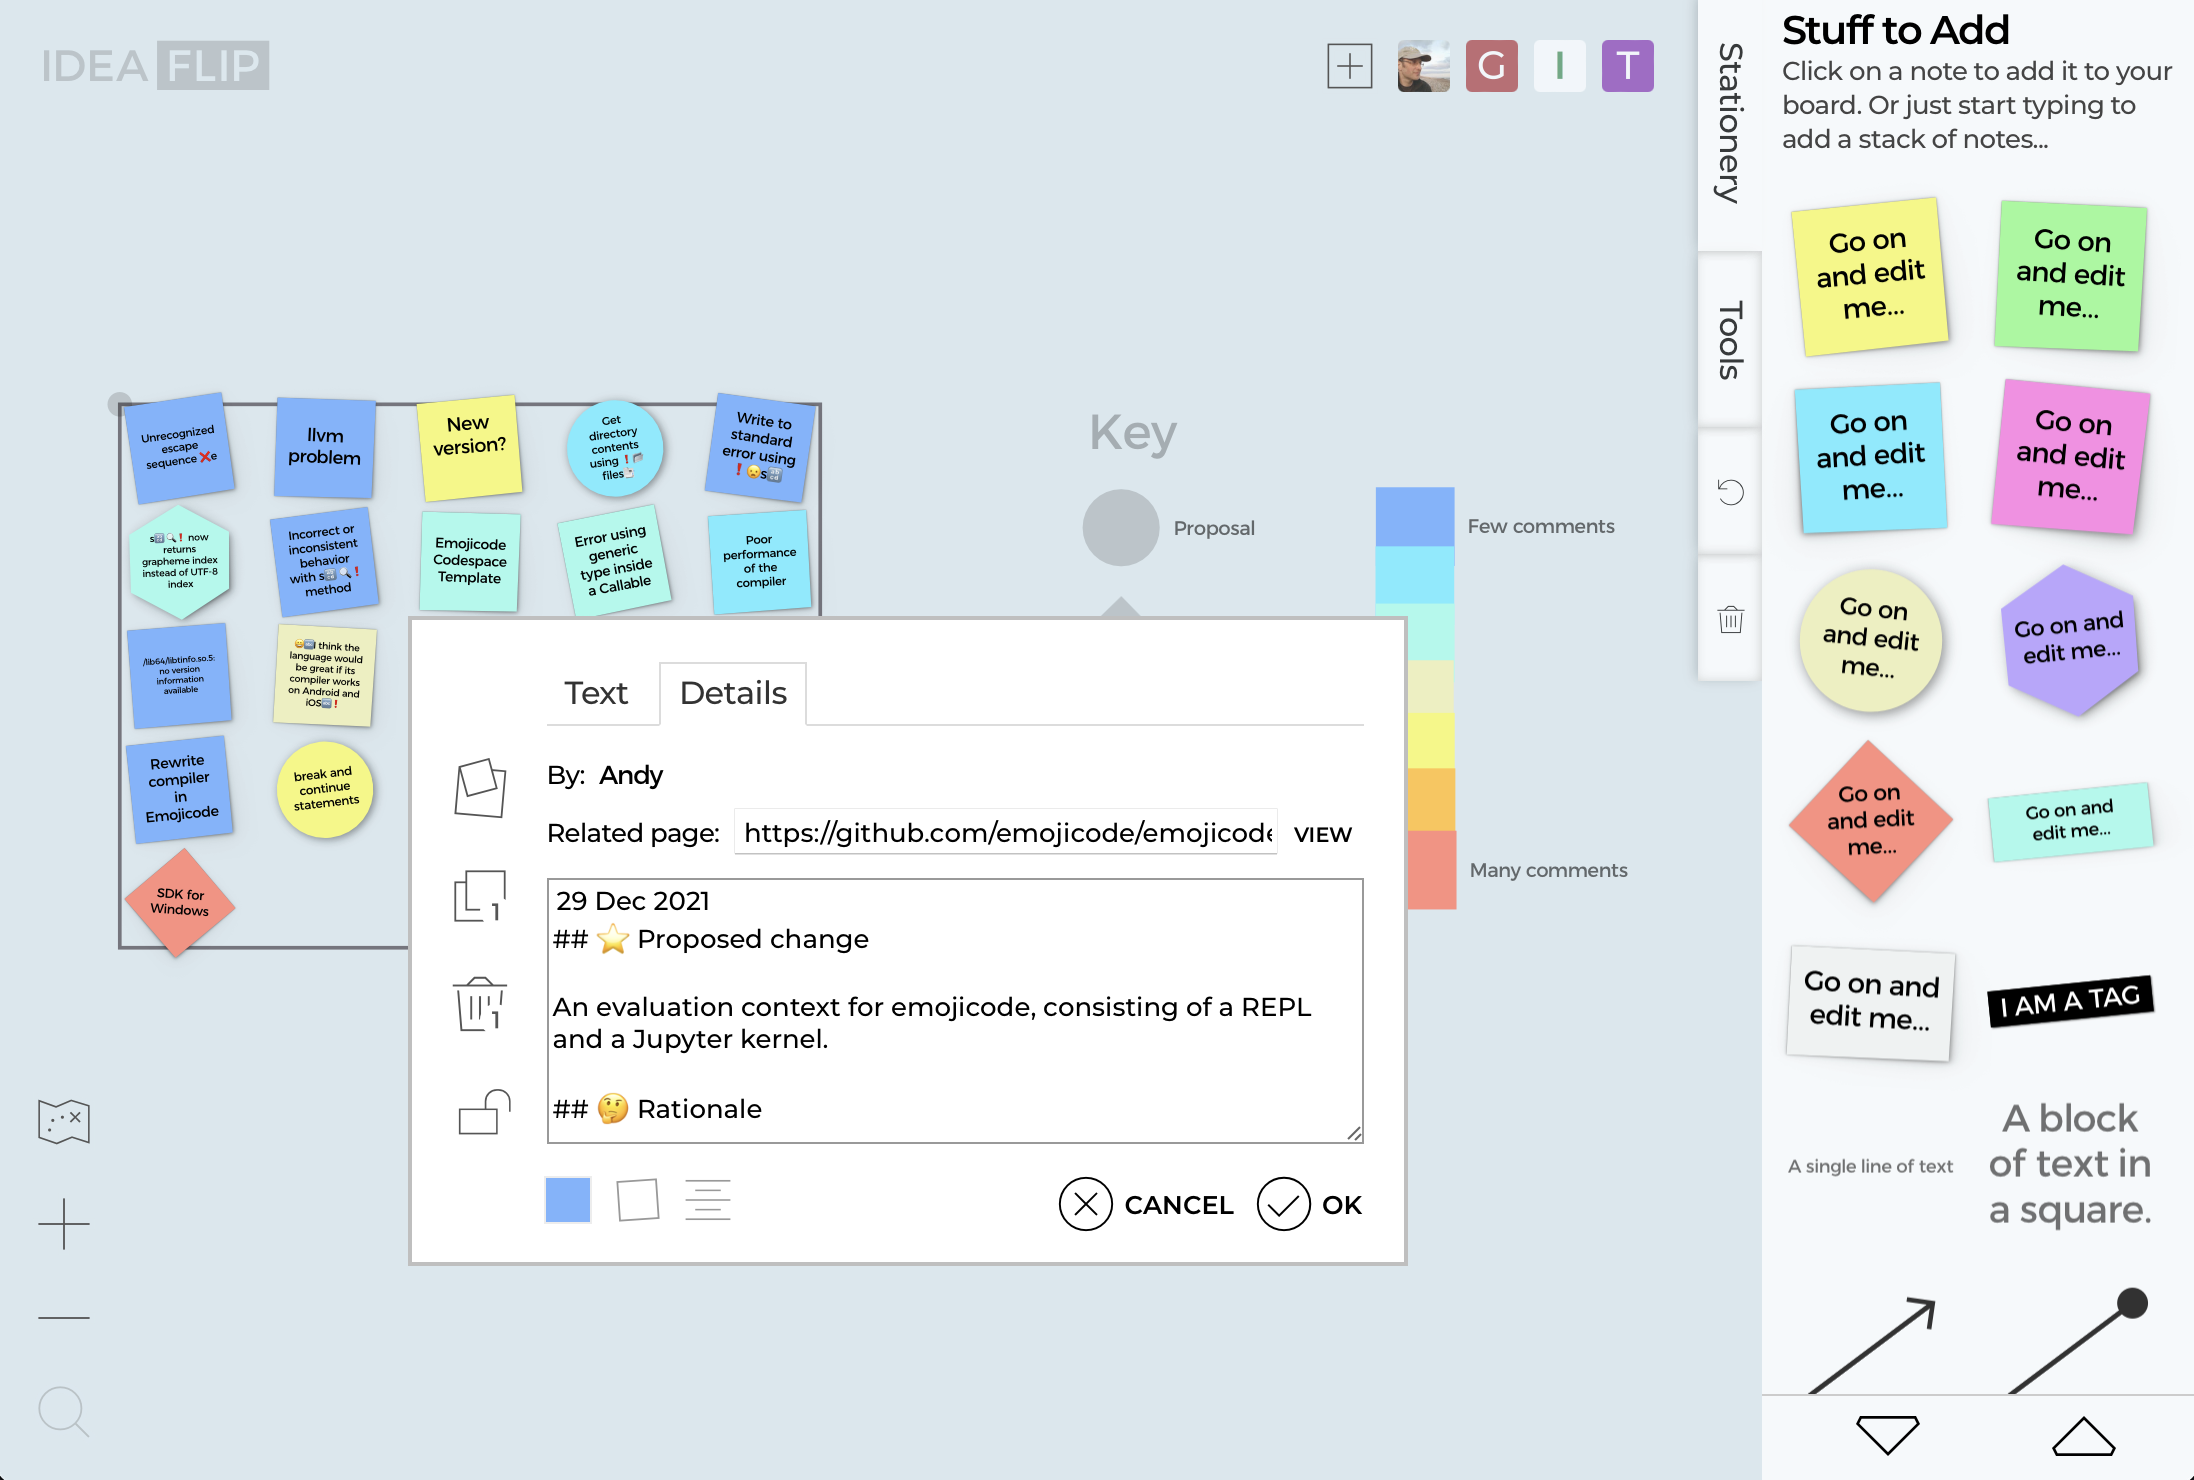This screenshot has height=1480, width=2194.
Task: Click the CANCEL button
Action: pyautogui.click(x=1146, y=1204)
